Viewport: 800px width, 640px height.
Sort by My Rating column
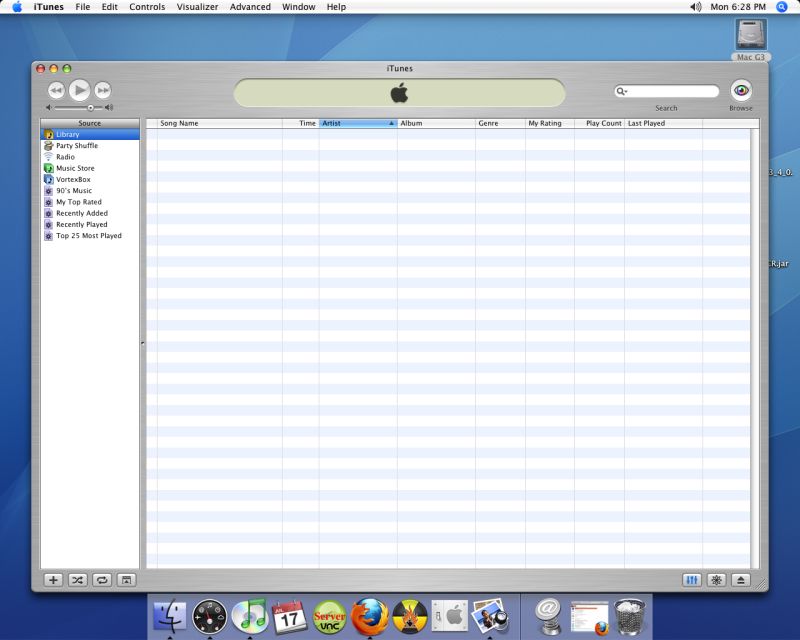[x=549, y=123]
